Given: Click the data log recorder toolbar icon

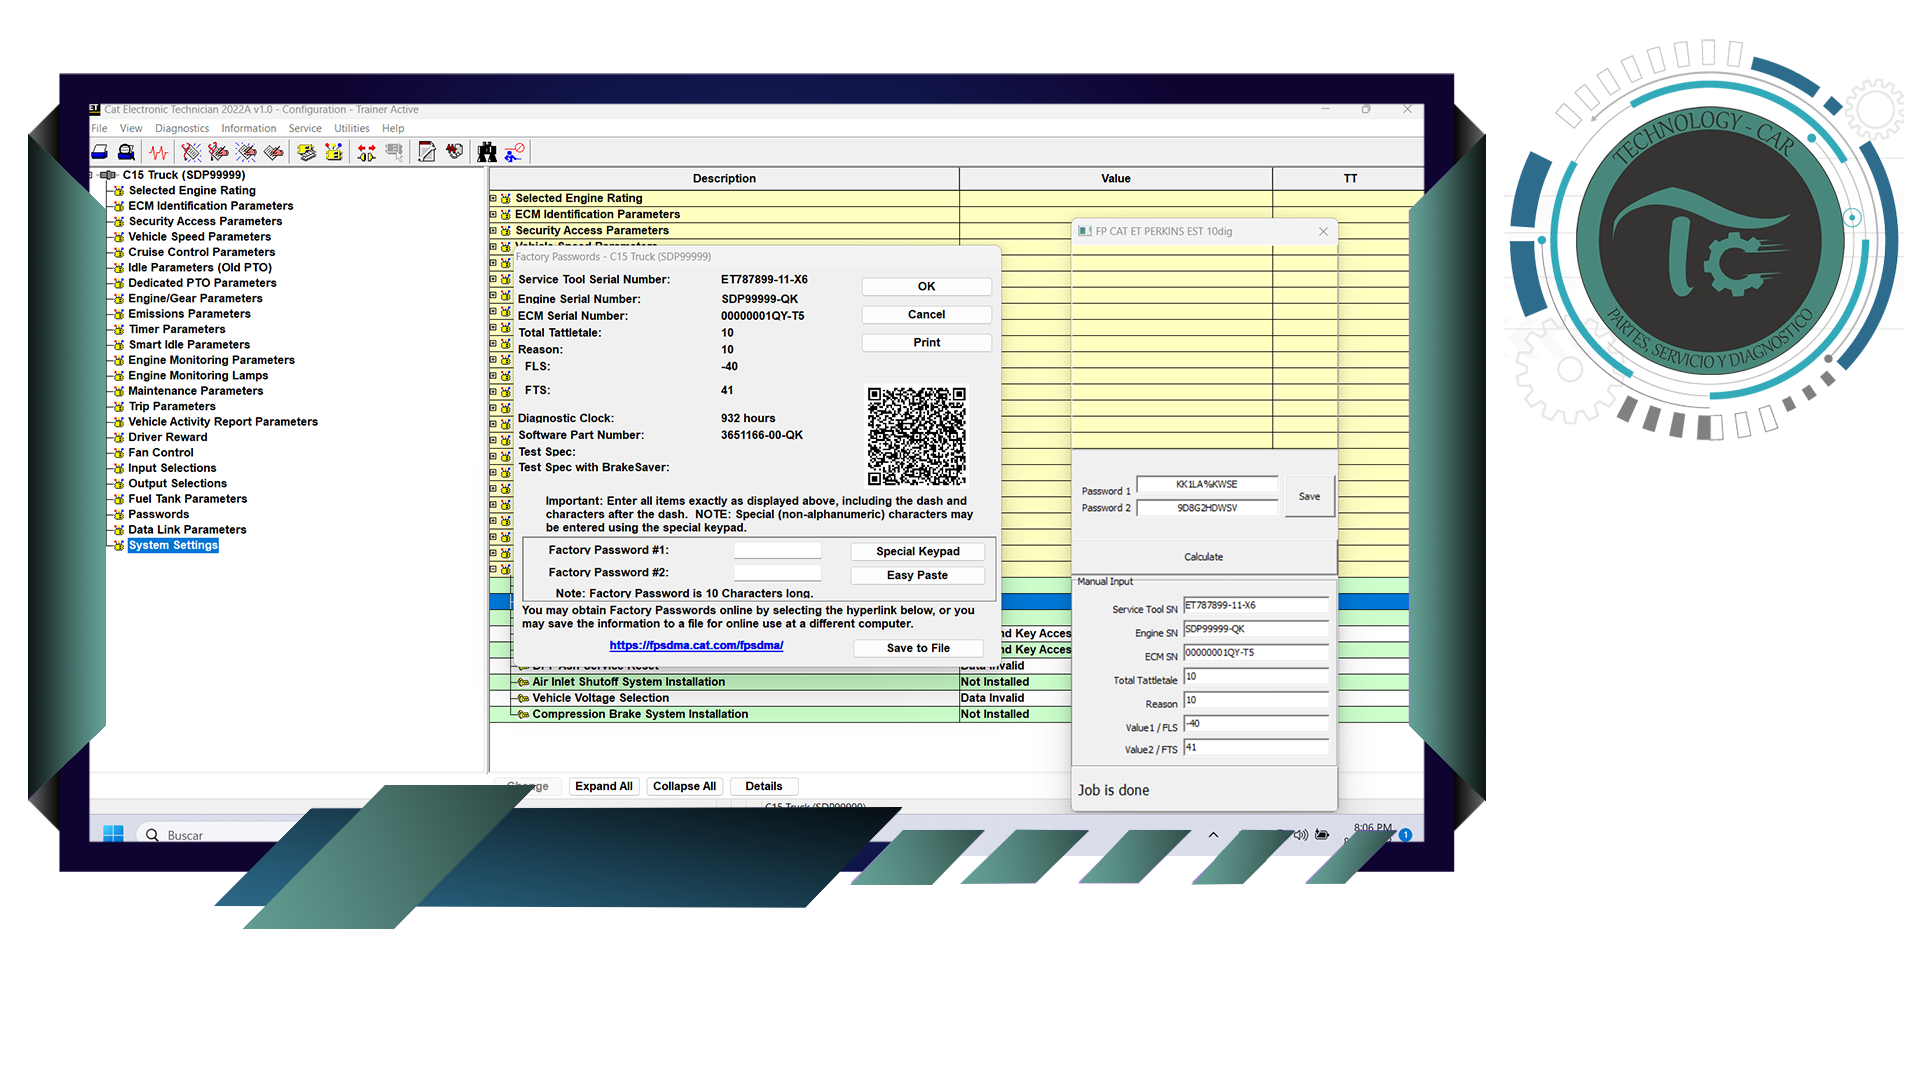Looking at the screenshot, I should tap(455, 152).
